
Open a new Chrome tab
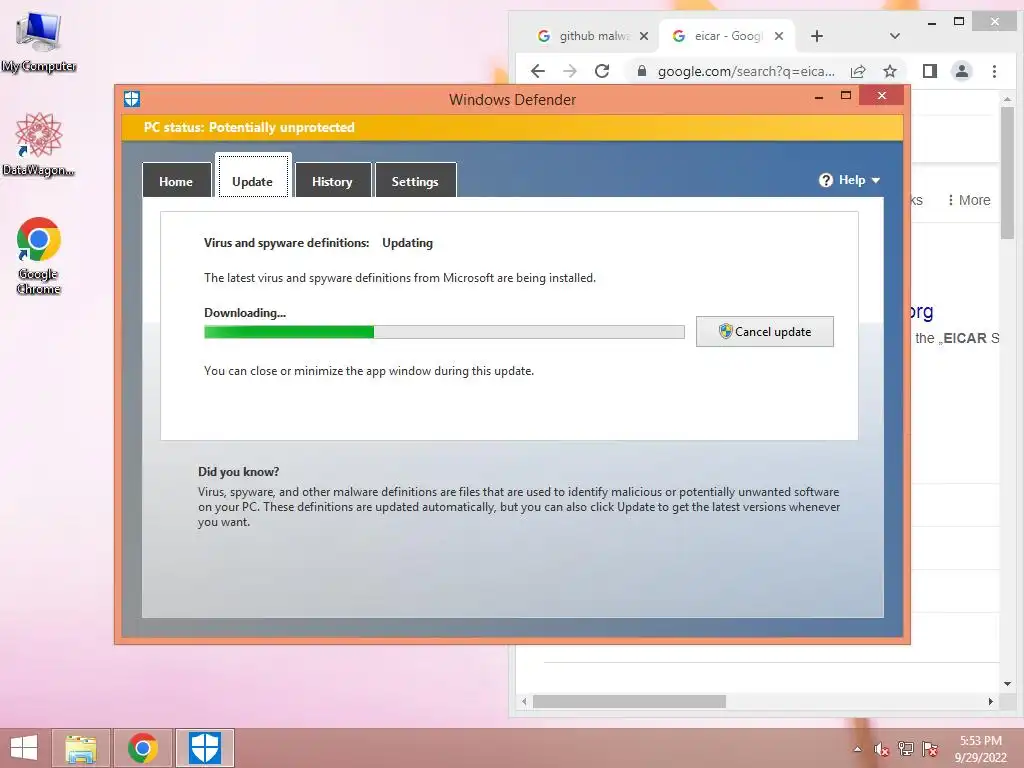(817, 36)
